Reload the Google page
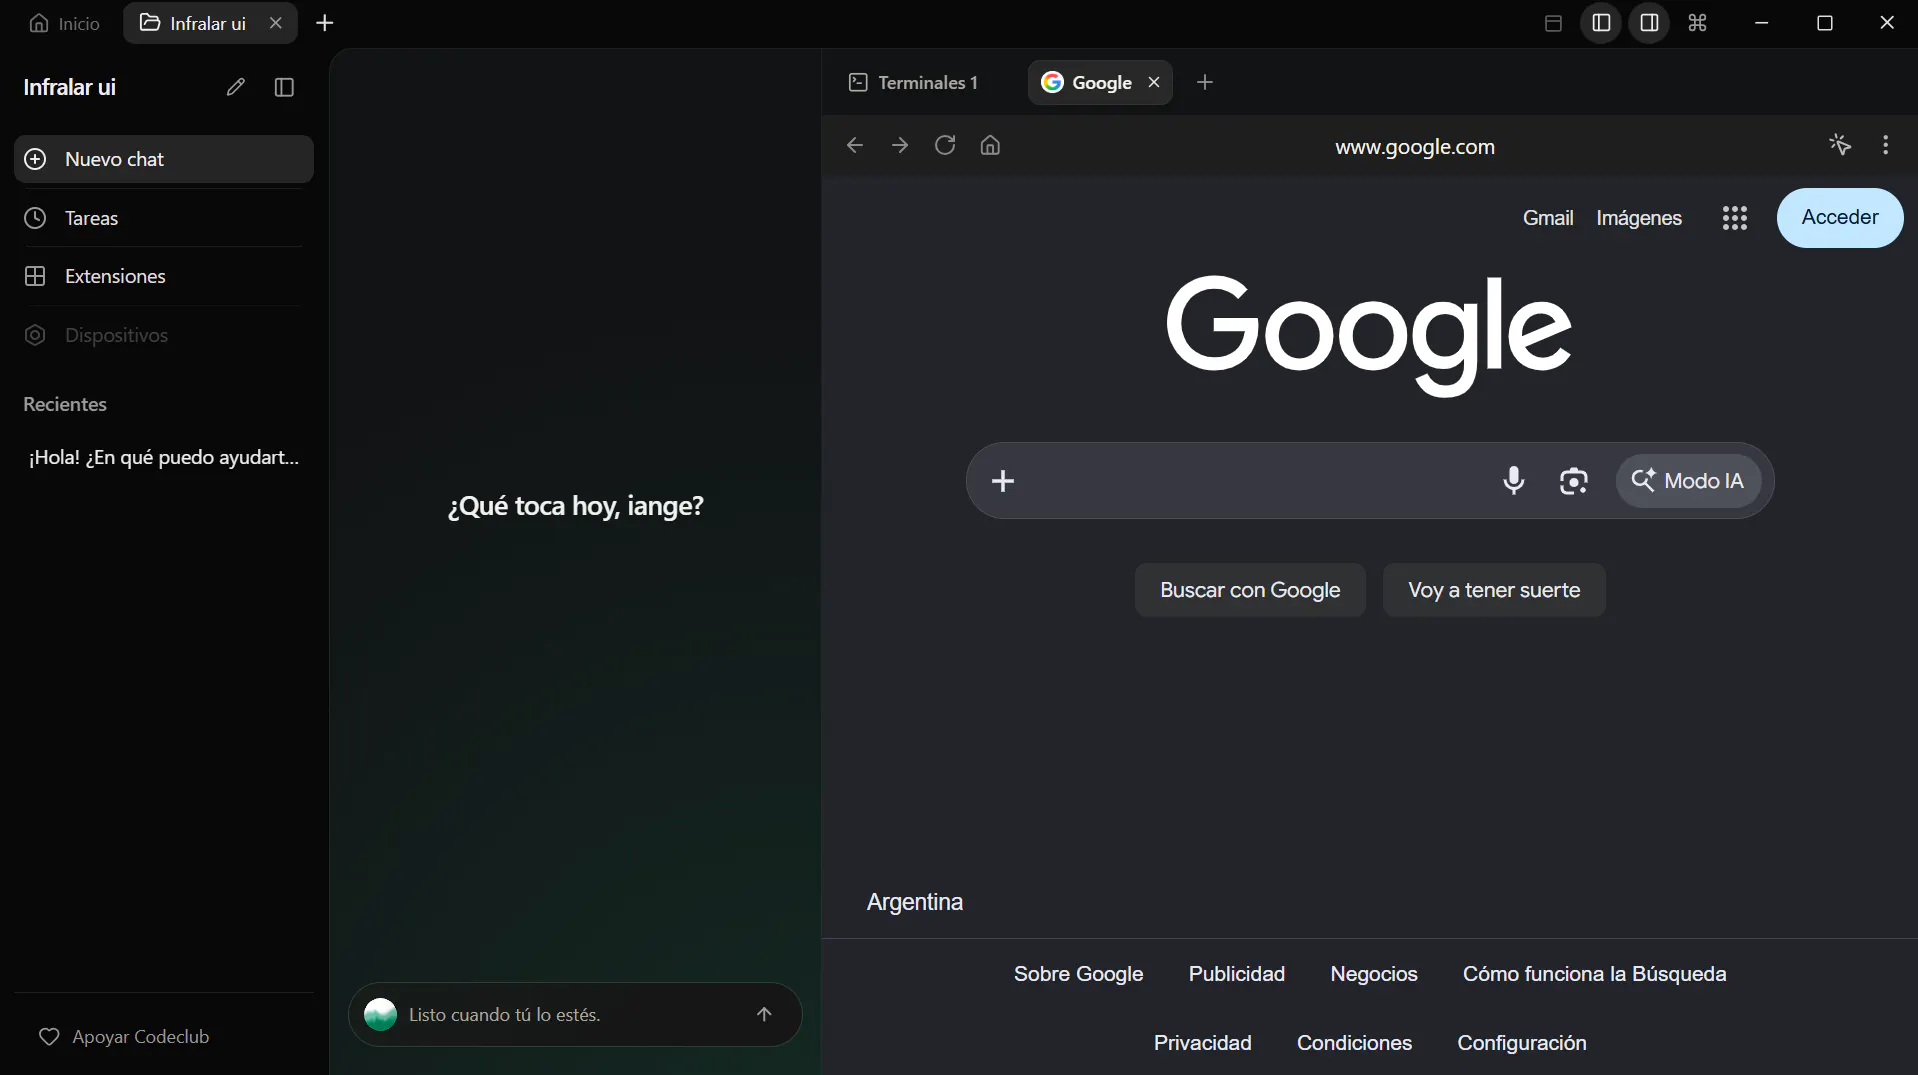Screen dimensions: 1918x1075 click(x=945, y=145)
